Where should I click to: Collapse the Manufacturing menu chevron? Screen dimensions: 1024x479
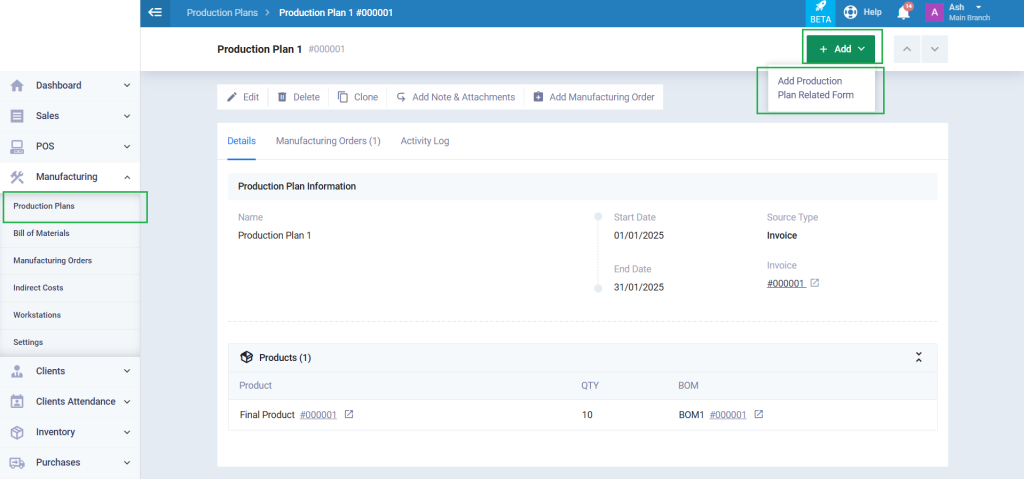[x=127, y=177]
